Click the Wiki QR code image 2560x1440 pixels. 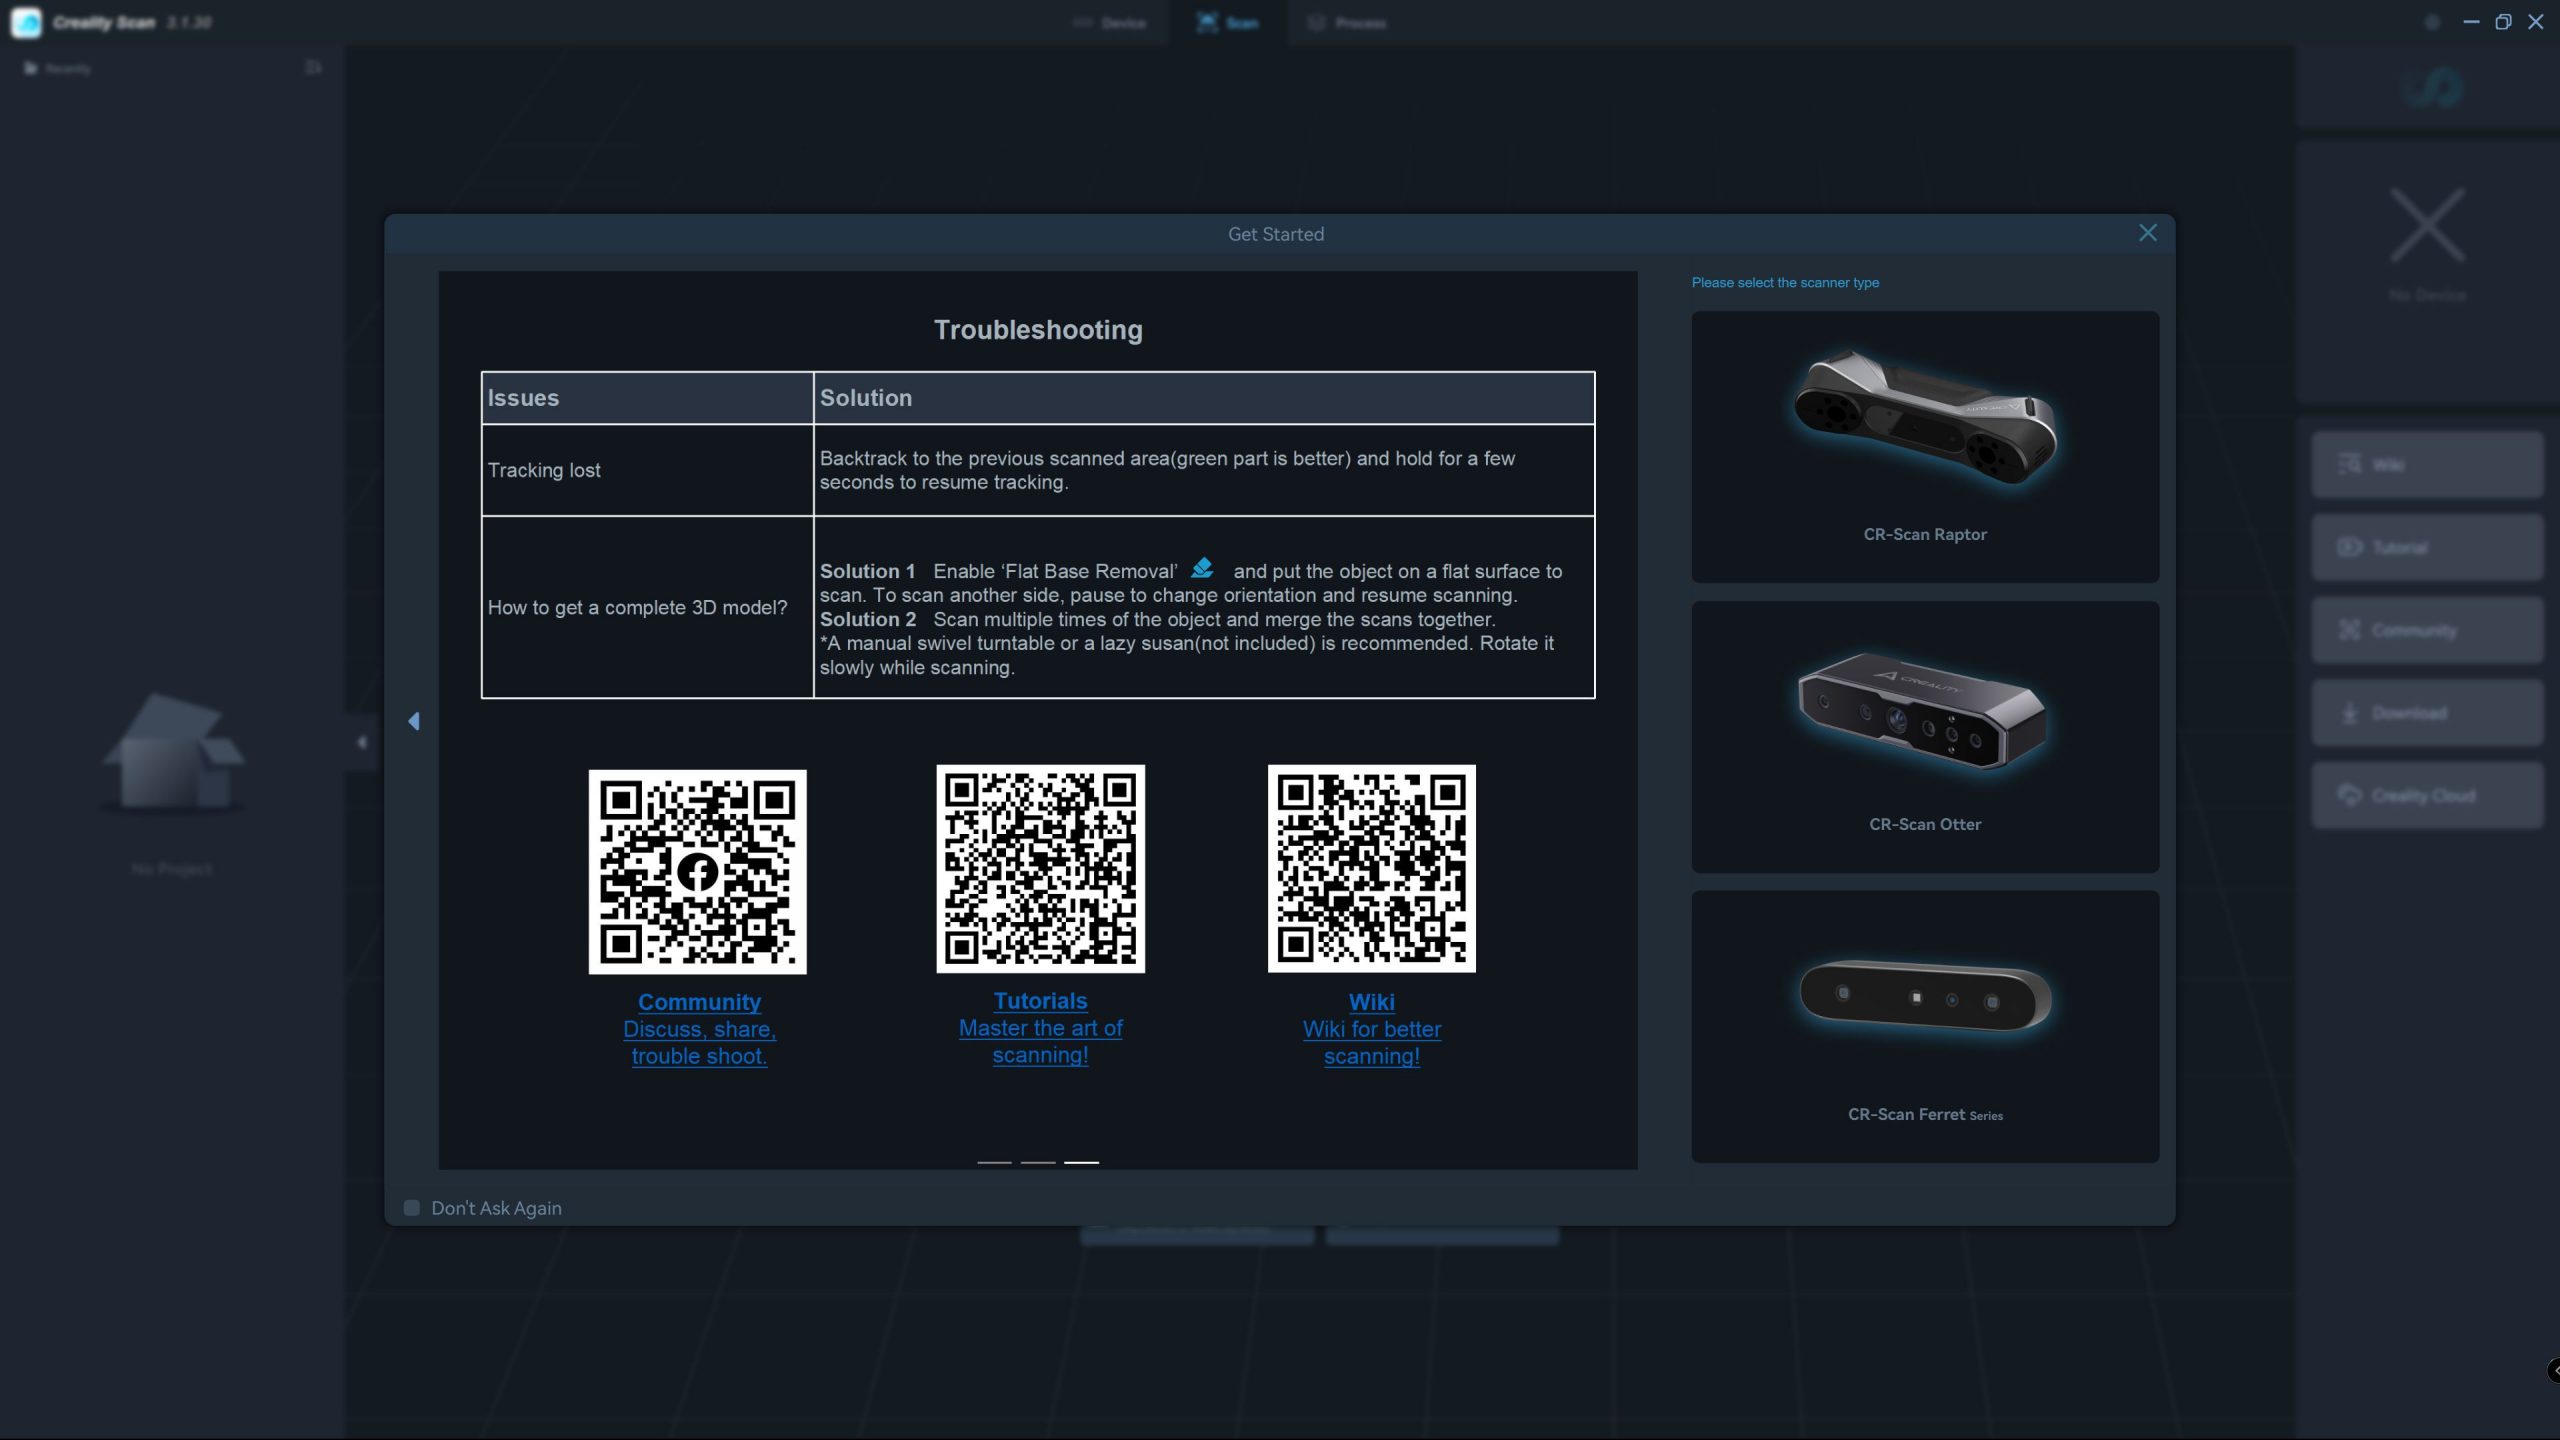point(1371,869)
